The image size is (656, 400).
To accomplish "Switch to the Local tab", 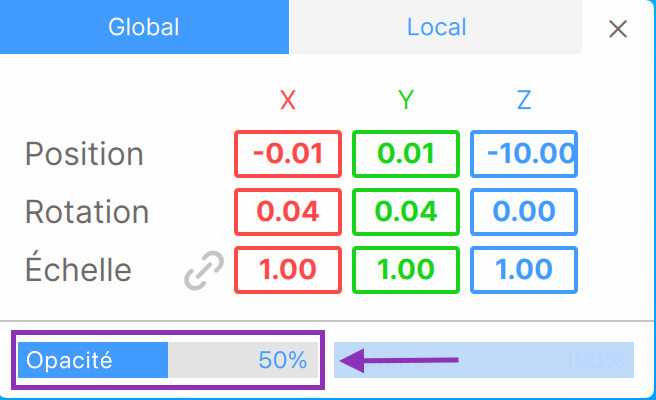I will [x=436, y=27].
